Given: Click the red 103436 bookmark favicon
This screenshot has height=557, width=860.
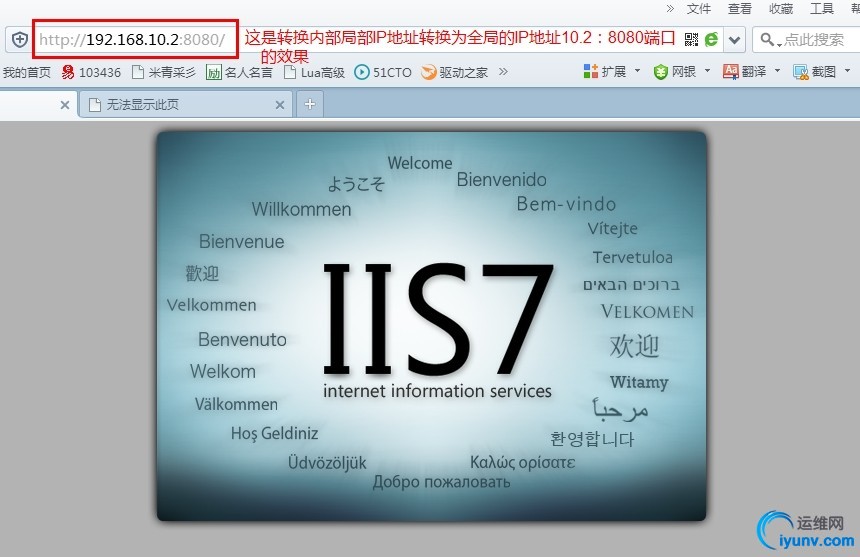Looking at the screenshot, I should (68, 72).
